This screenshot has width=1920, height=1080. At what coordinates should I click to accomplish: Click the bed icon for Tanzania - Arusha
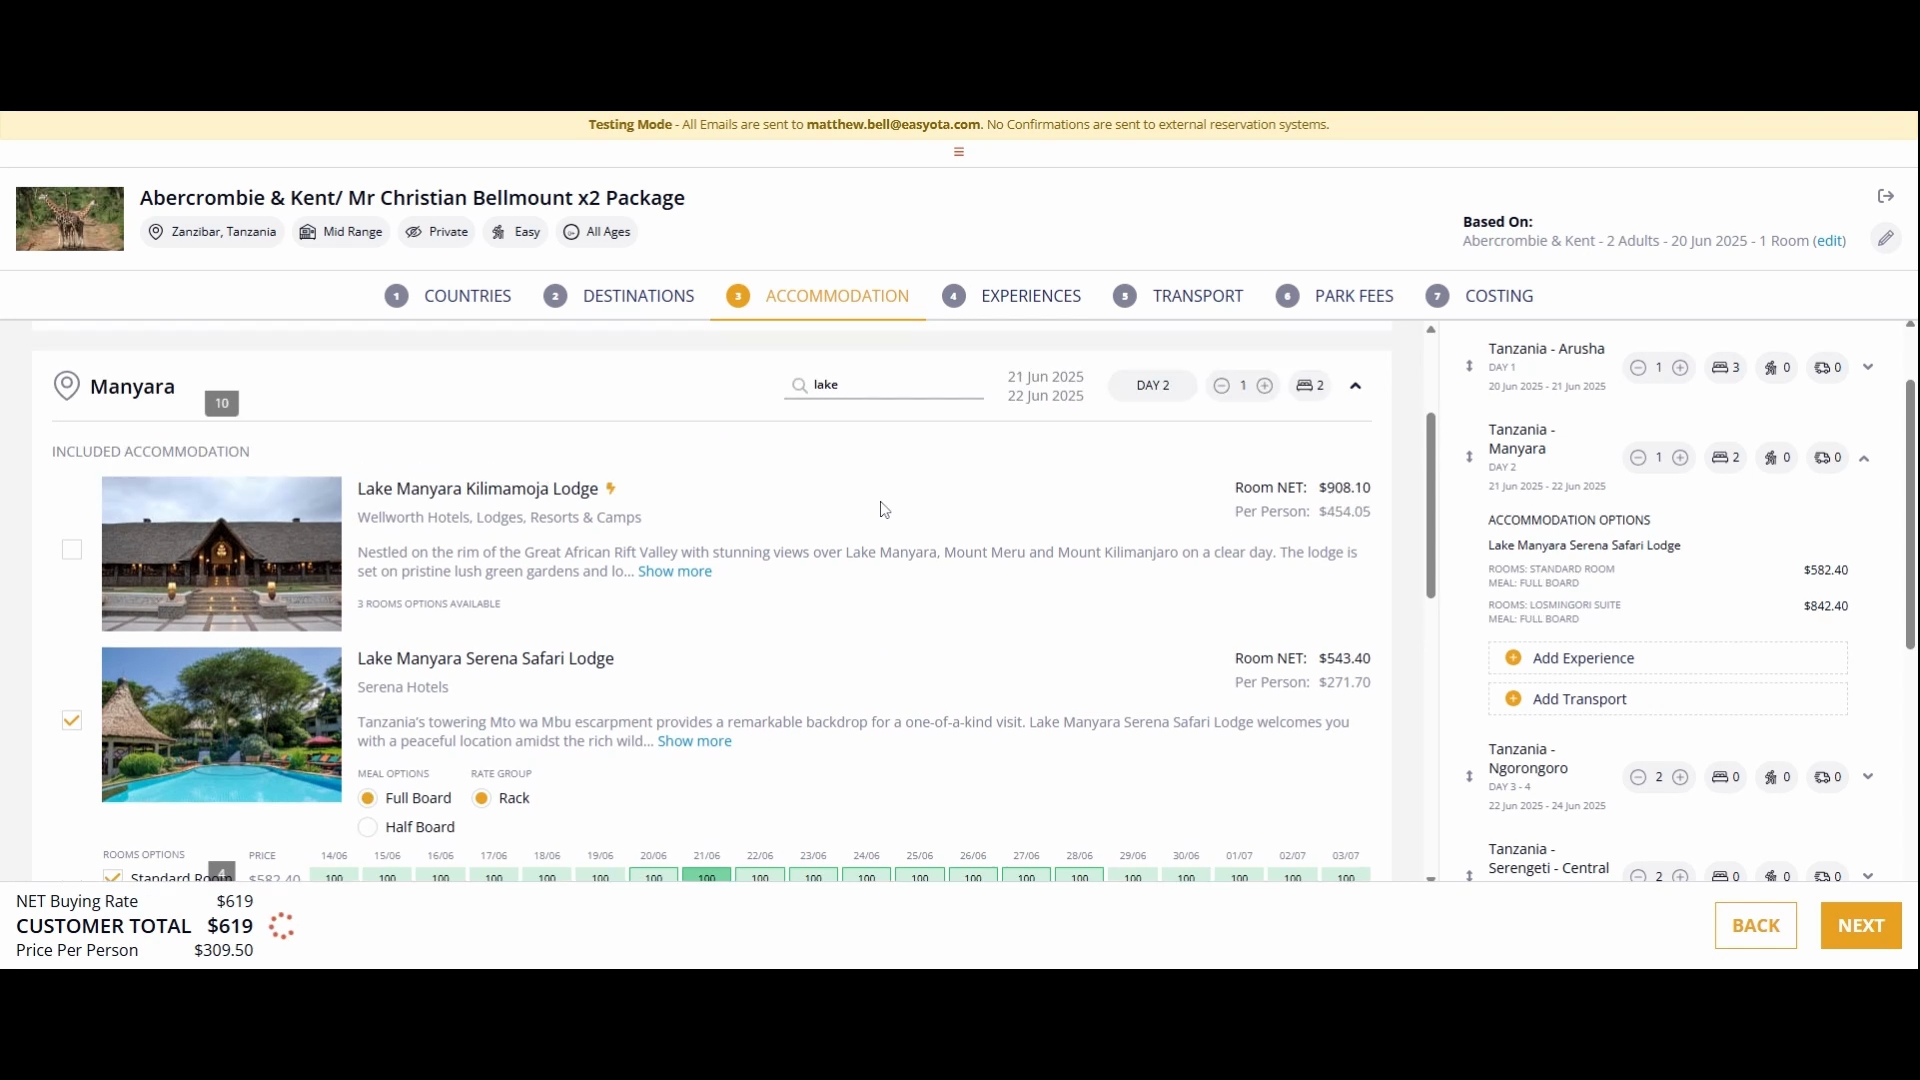pos(1720,368)
